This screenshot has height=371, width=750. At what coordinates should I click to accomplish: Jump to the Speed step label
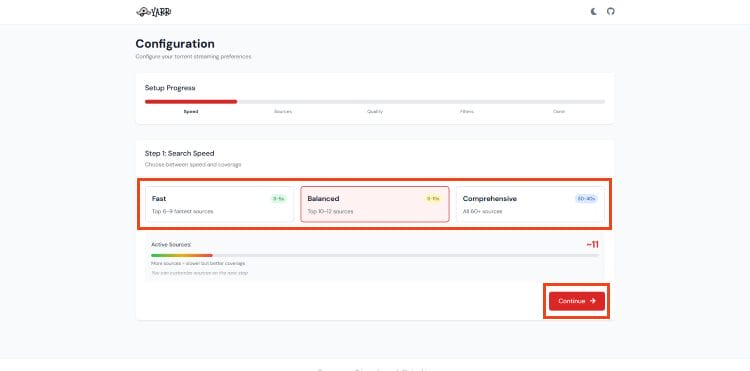(191, 111)
